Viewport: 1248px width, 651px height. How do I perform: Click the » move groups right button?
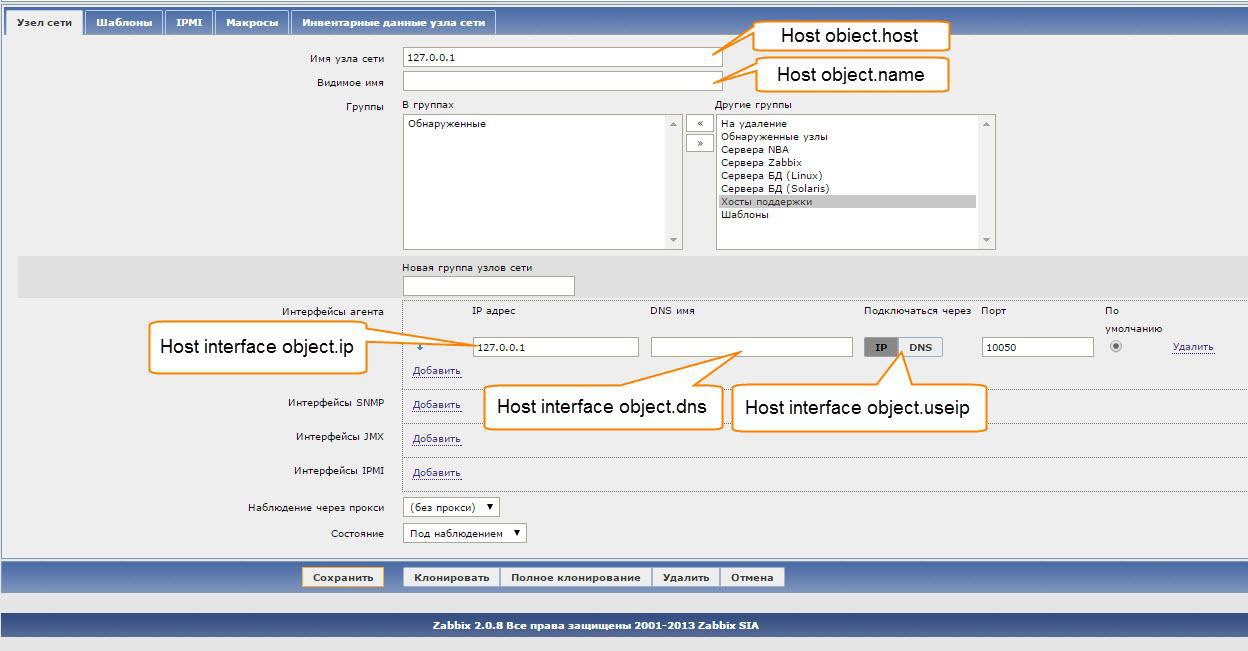coord(700,143)
